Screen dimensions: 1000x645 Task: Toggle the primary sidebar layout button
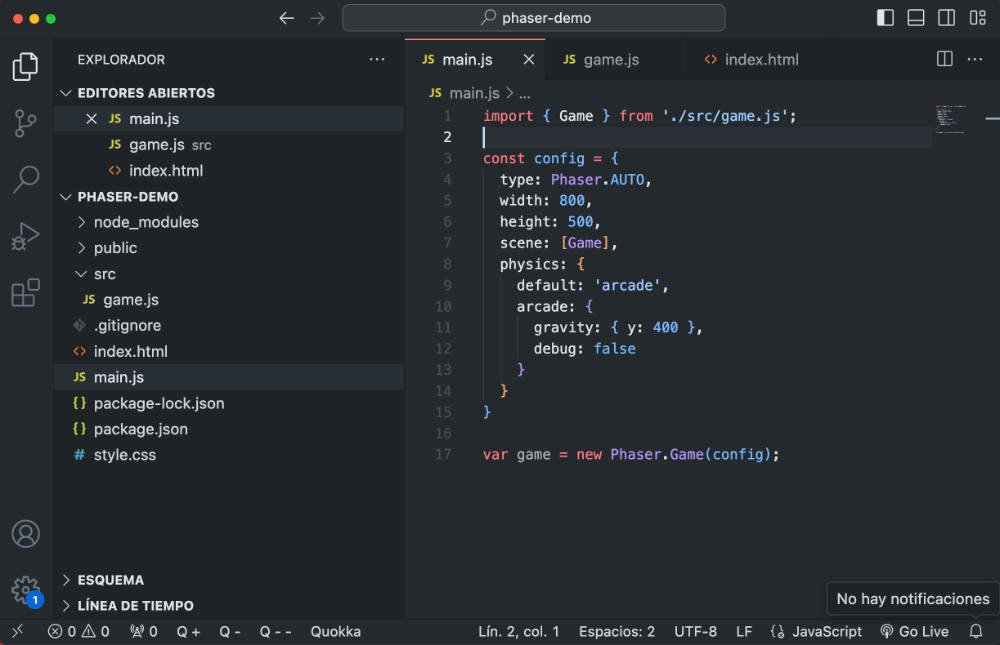(x=885, y=18)
